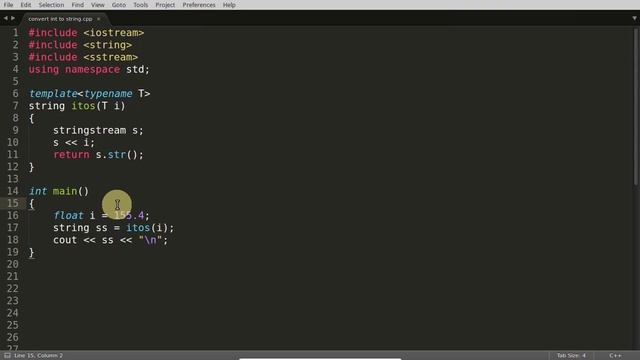This screenshot has height=360, width=640.
Task: Open the Tab Size: 4 selector
Action: pyautogui.click(x=571, y=356)
